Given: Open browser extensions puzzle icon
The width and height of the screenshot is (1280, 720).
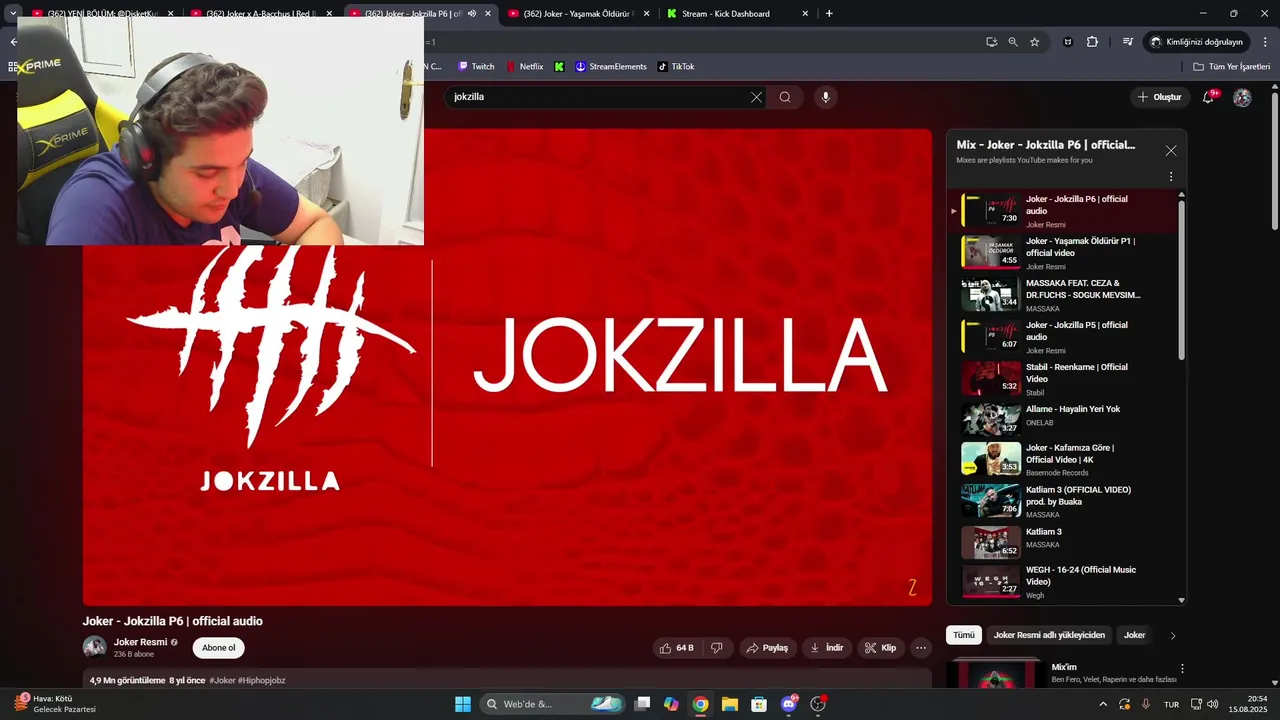Looking at the screenshot, I should (1092, 42).
